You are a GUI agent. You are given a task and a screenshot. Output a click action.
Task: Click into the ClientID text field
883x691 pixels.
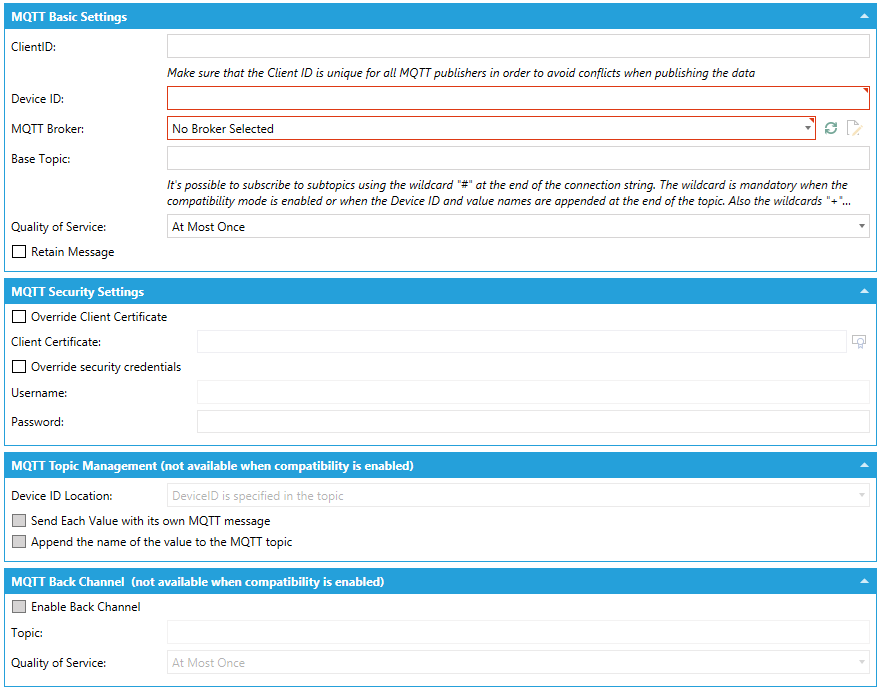[x=518, y=47]
